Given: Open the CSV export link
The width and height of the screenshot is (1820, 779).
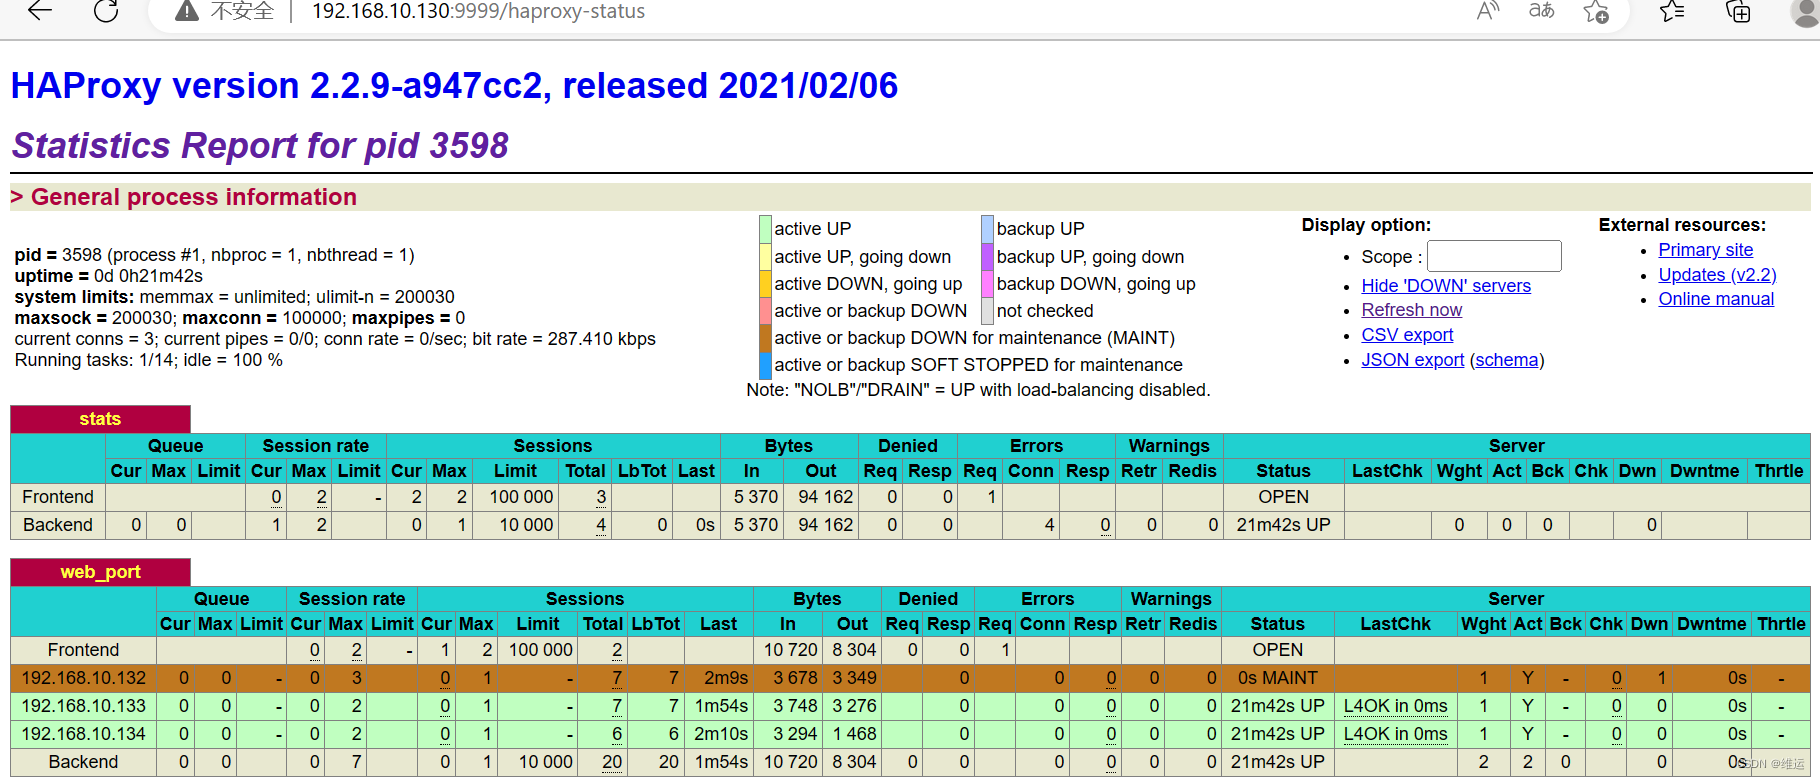Looking at the screenshot, I should [x=1407, y=335].
